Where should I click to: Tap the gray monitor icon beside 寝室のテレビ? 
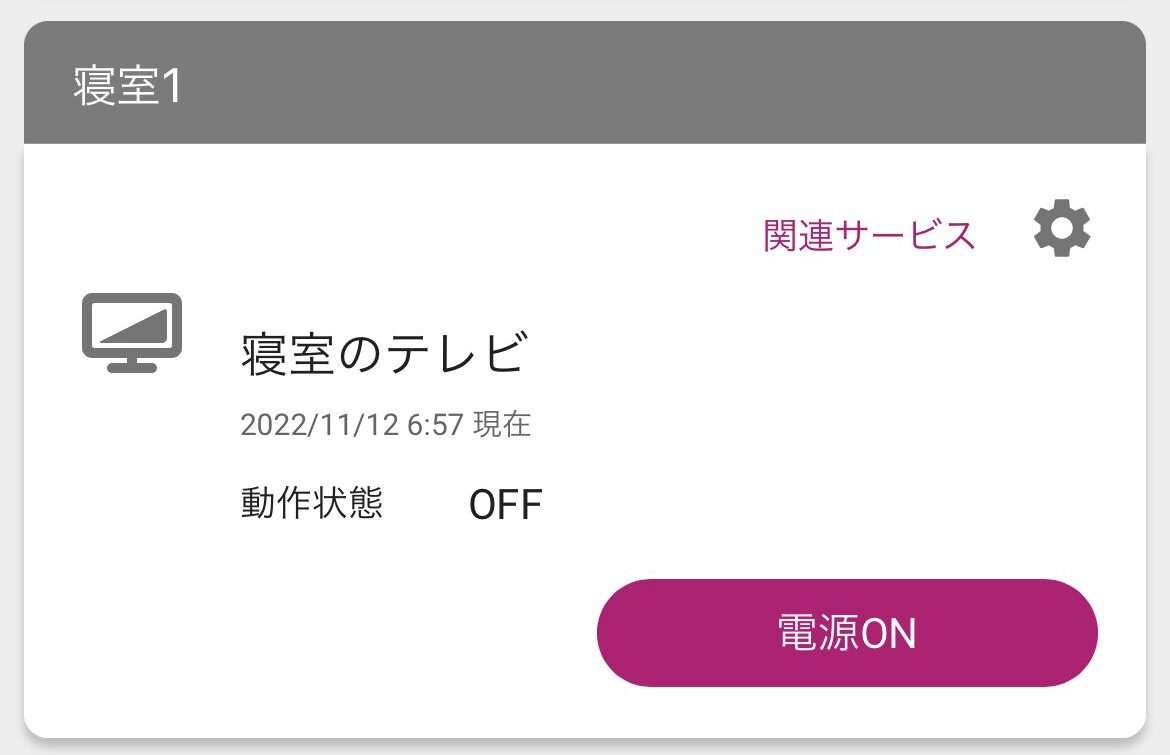(131, 332)
